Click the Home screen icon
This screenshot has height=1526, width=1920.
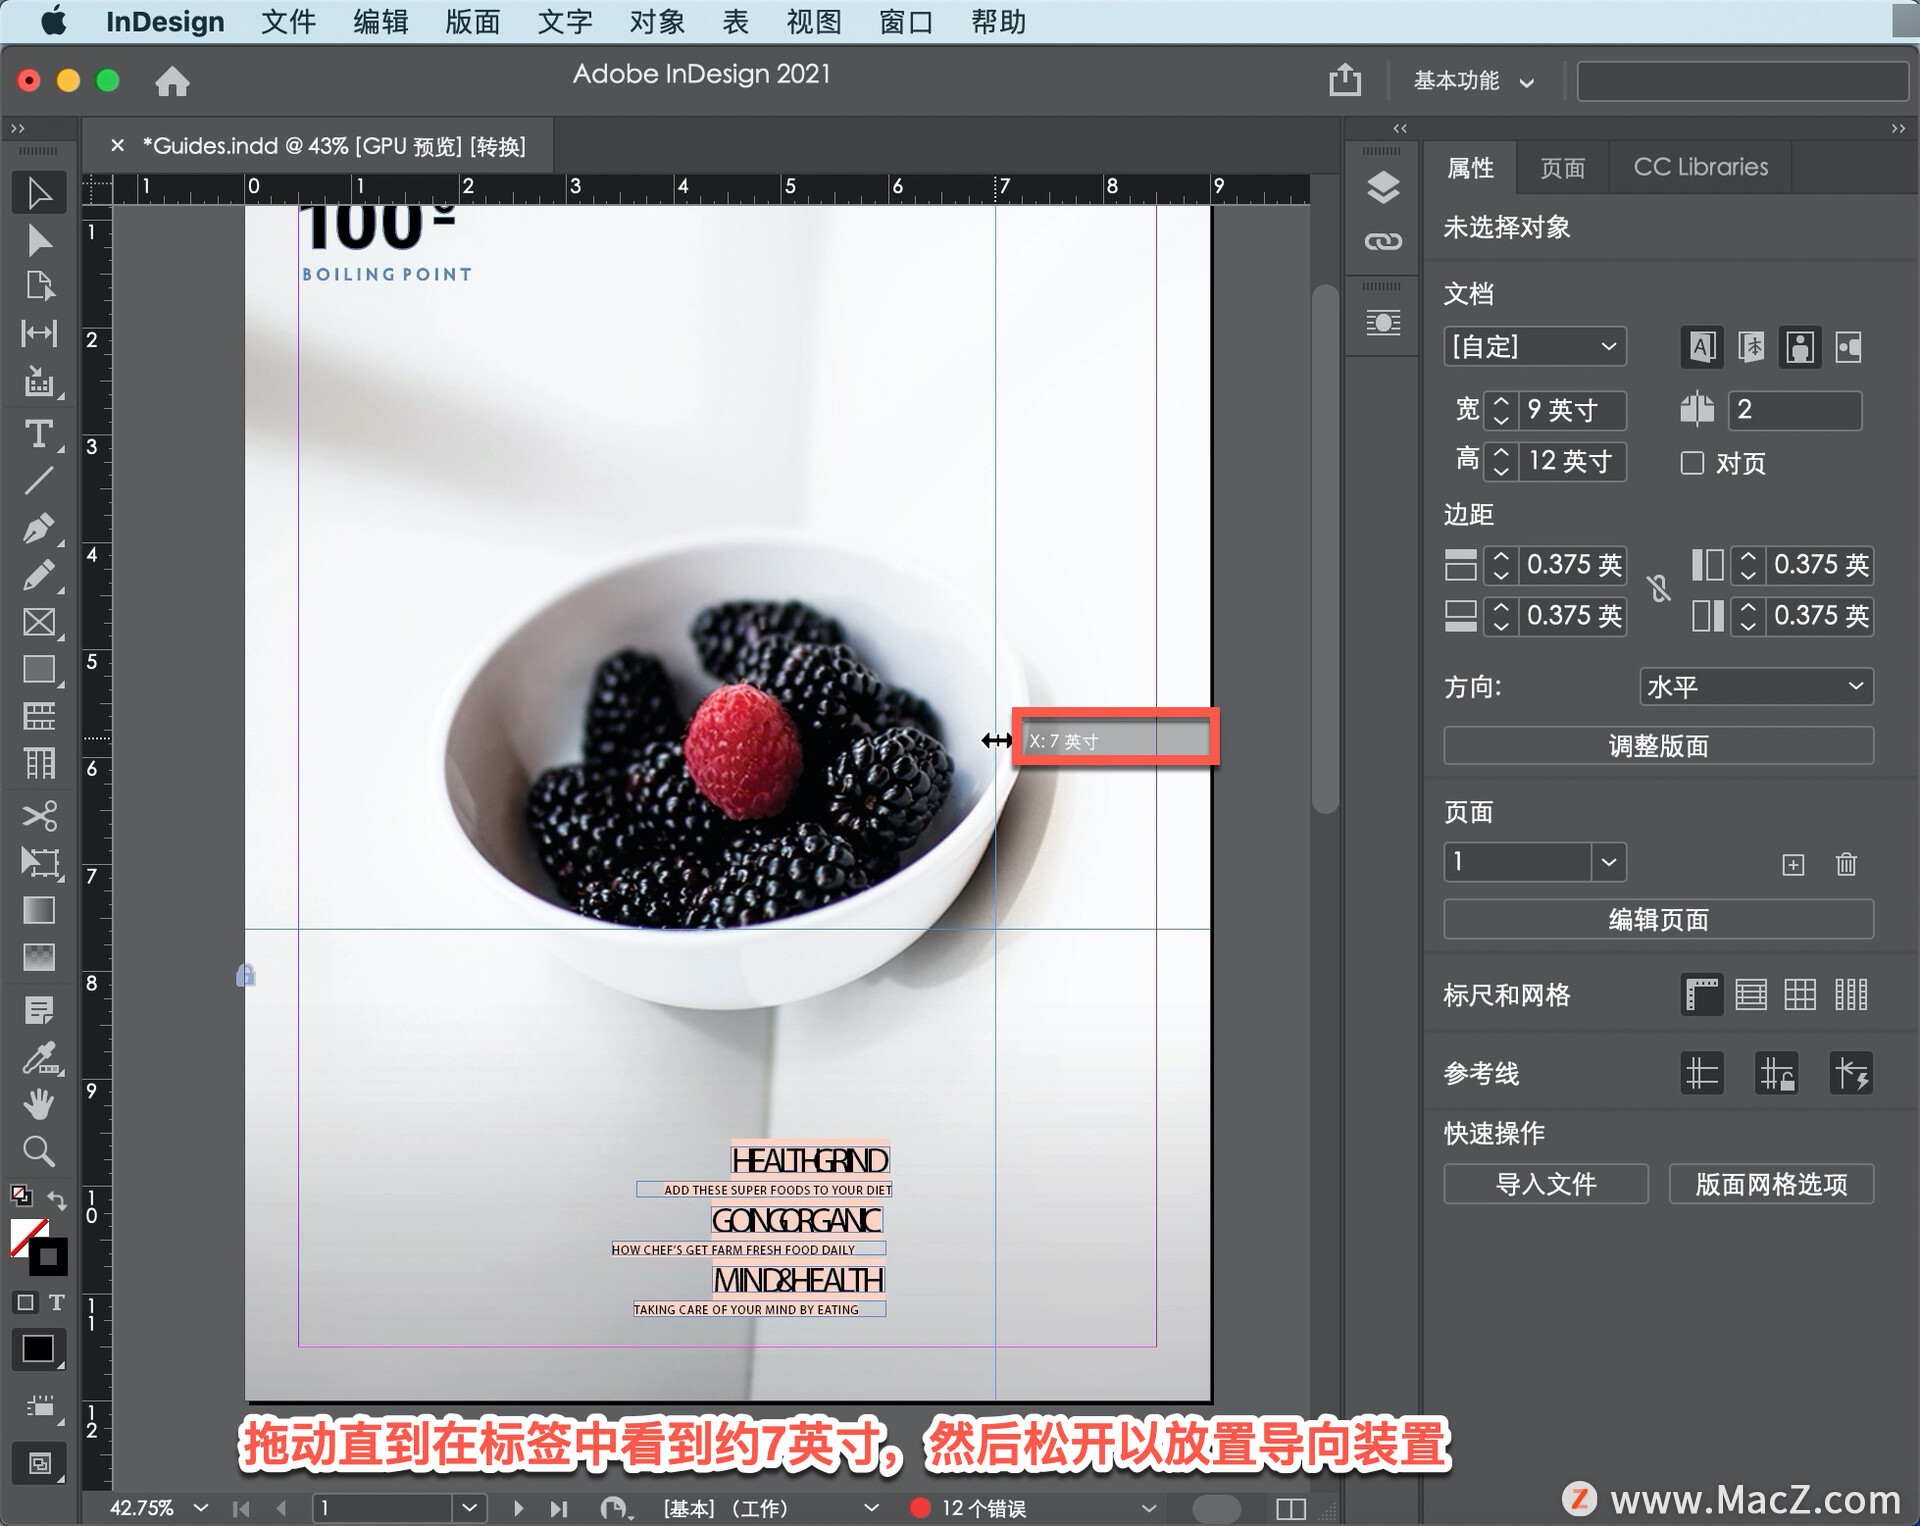pyautogui.click(x=172, y=81)
